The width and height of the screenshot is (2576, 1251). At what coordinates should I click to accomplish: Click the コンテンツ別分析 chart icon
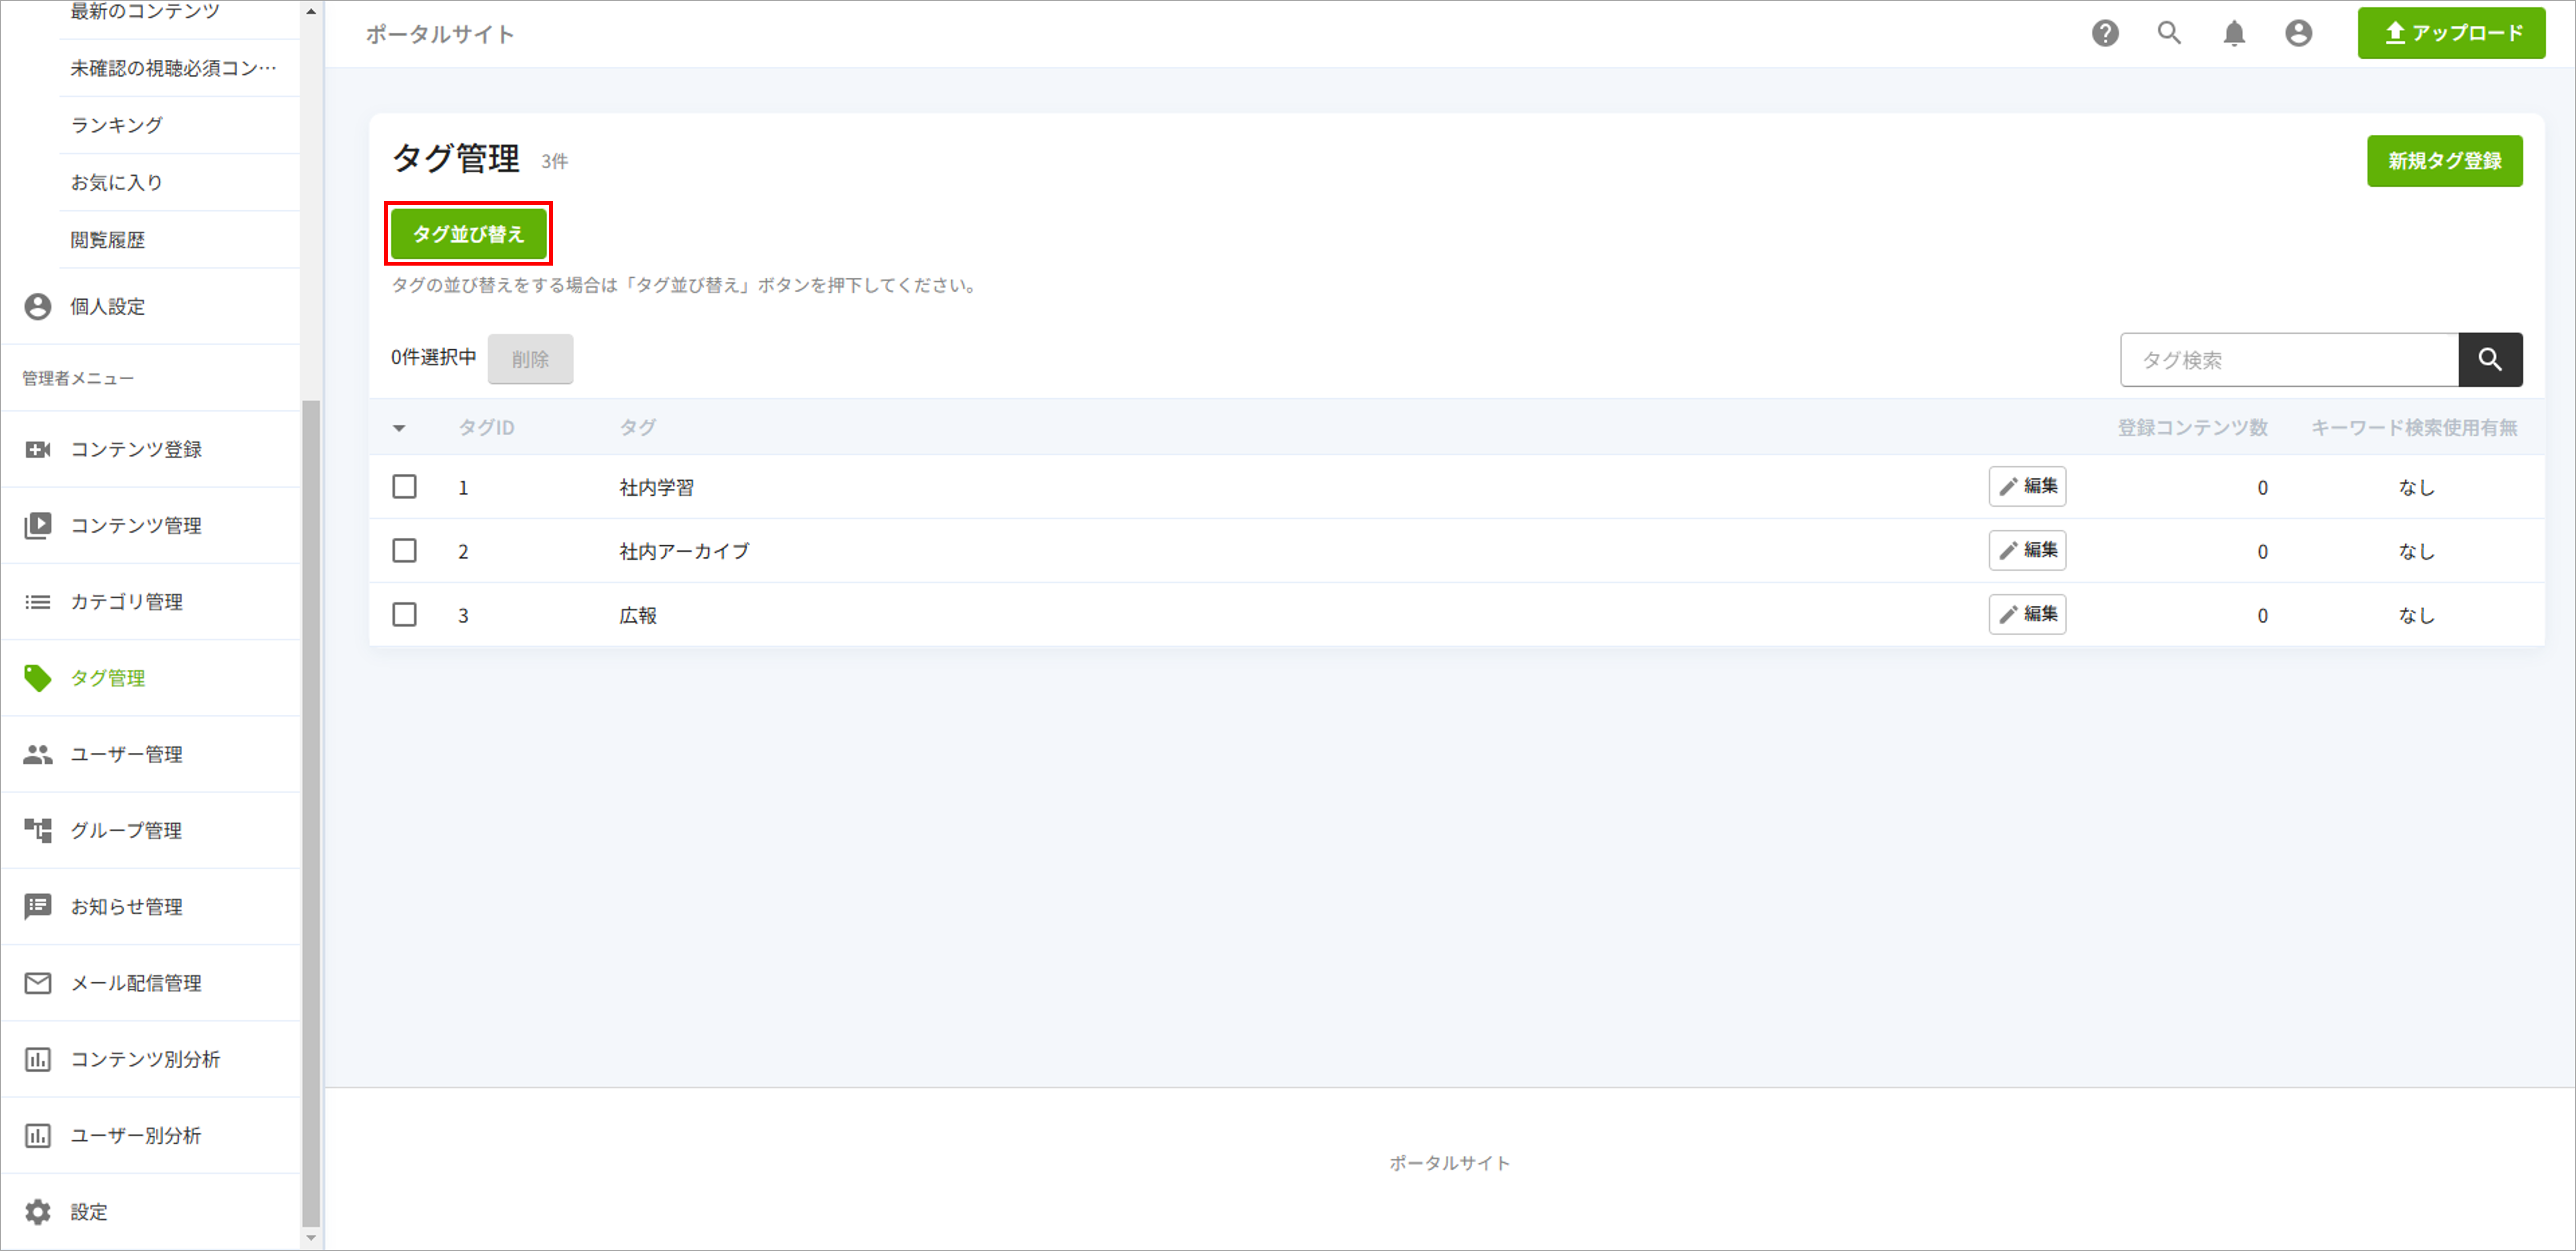tap(38, 1060)
